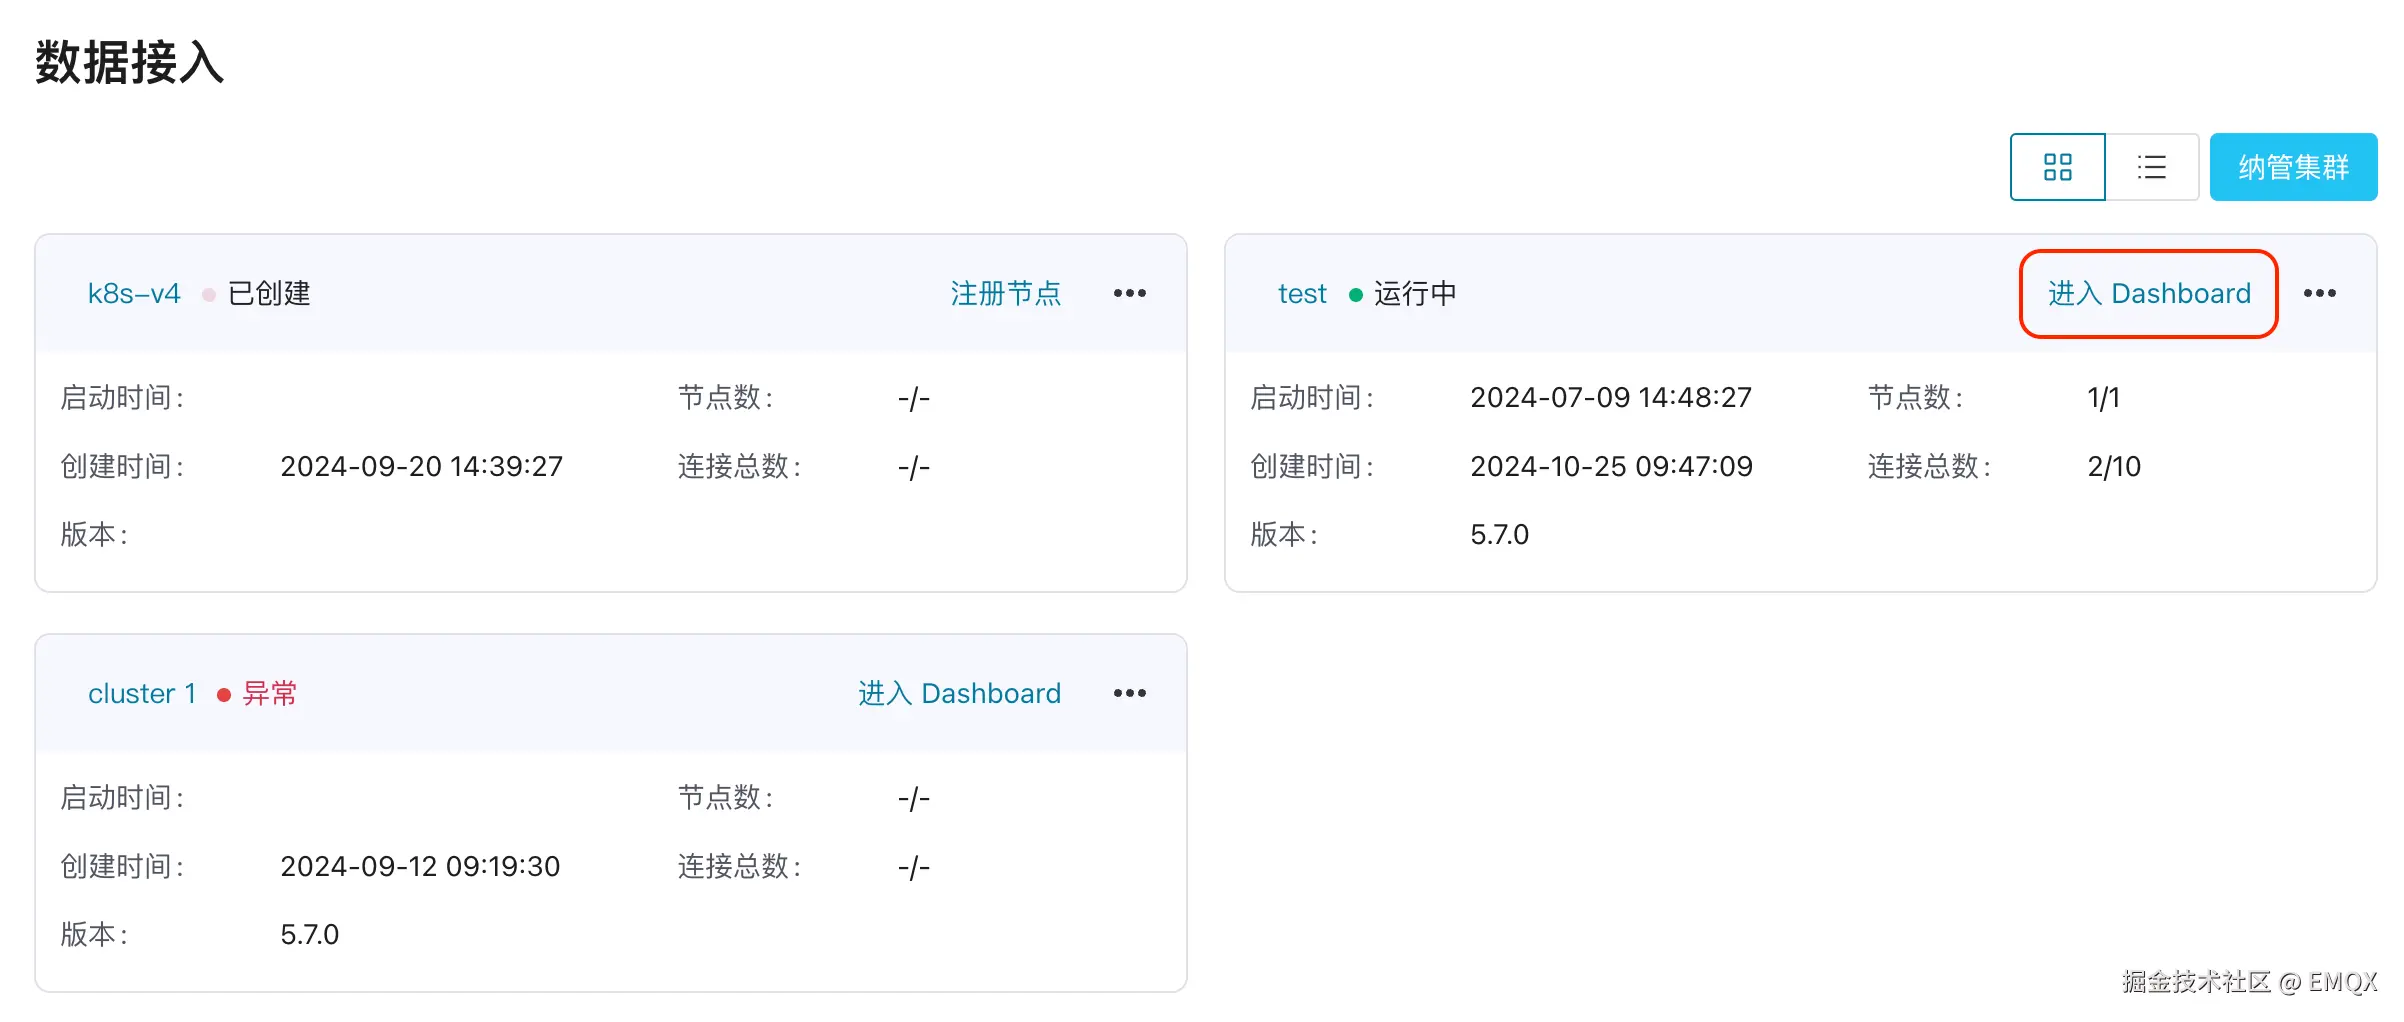Select the grid layout toggle button

point(2057,166)
